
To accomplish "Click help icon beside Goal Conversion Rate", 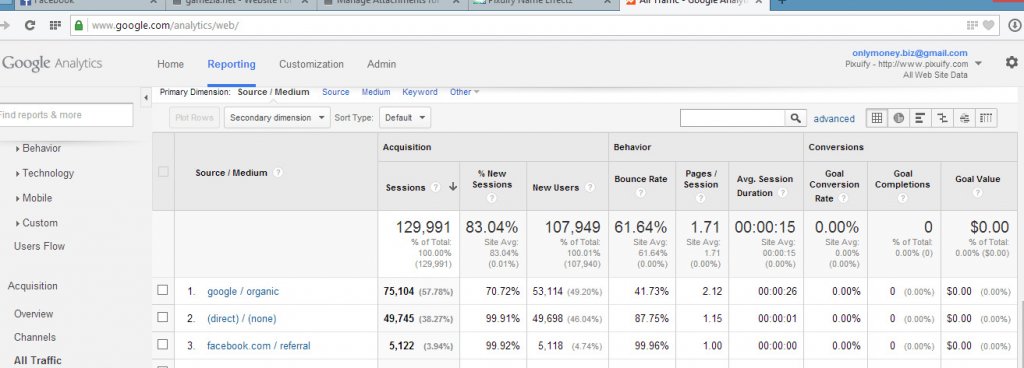I will point(843,198).
